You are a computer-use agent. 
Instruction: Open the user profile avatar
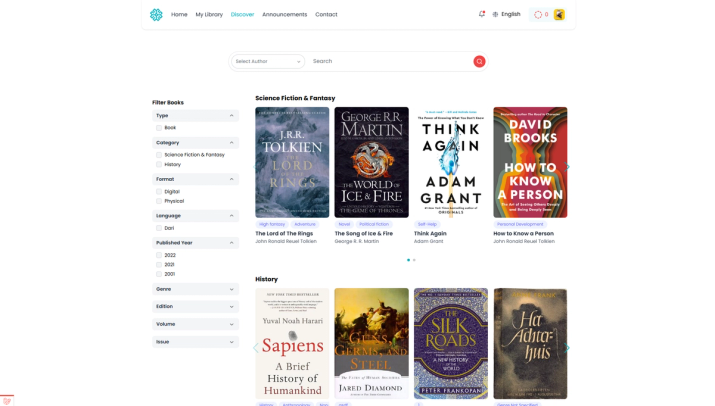[x=559, y=15]
